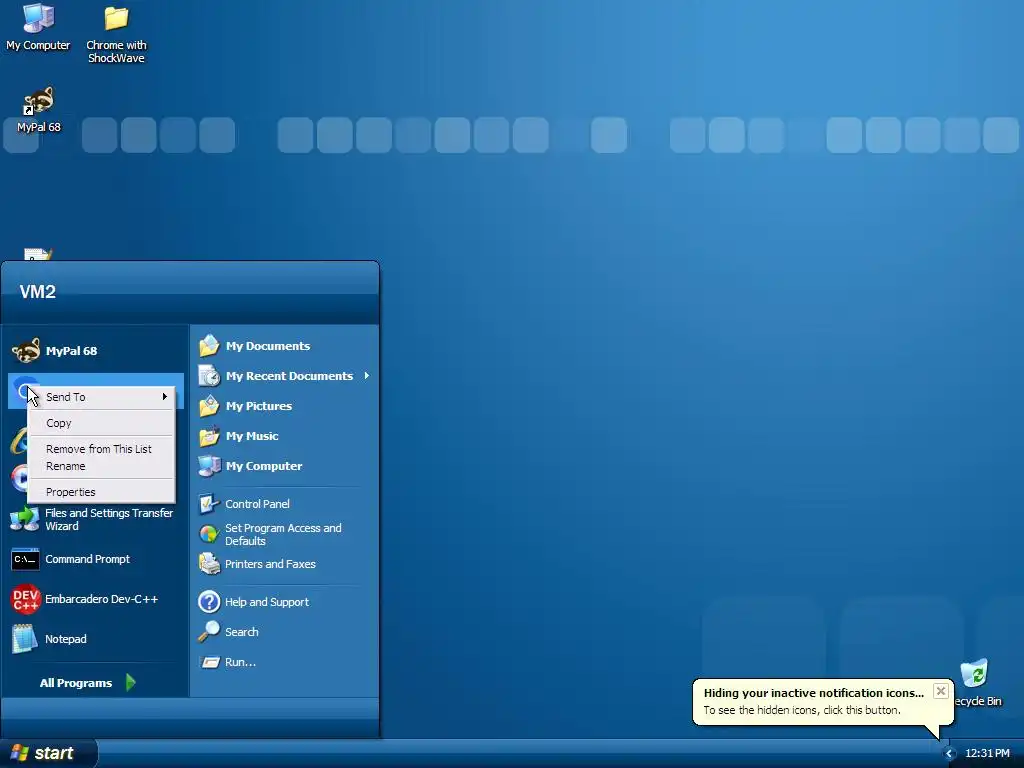Open the Control Panel icon
The height and width of the screenshot is (768, 1024).
coord(209,504)
